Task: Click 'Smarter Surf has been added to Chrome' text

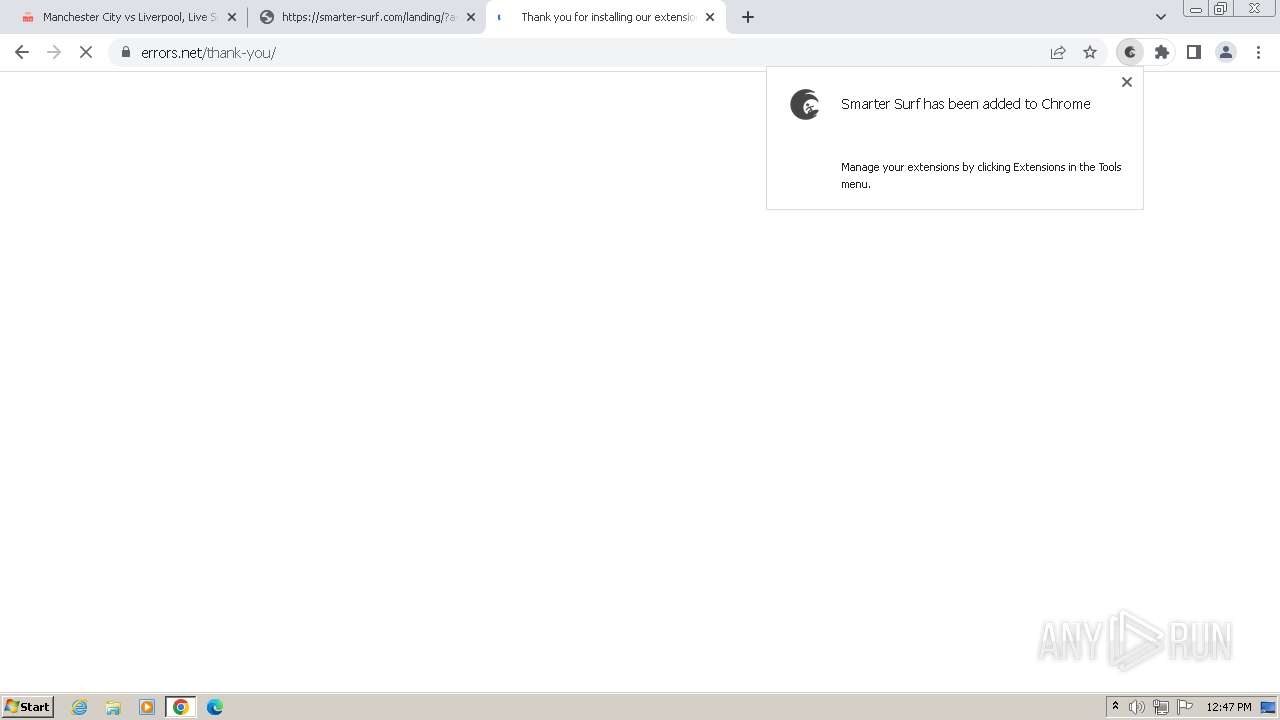Action: [965, 104]
